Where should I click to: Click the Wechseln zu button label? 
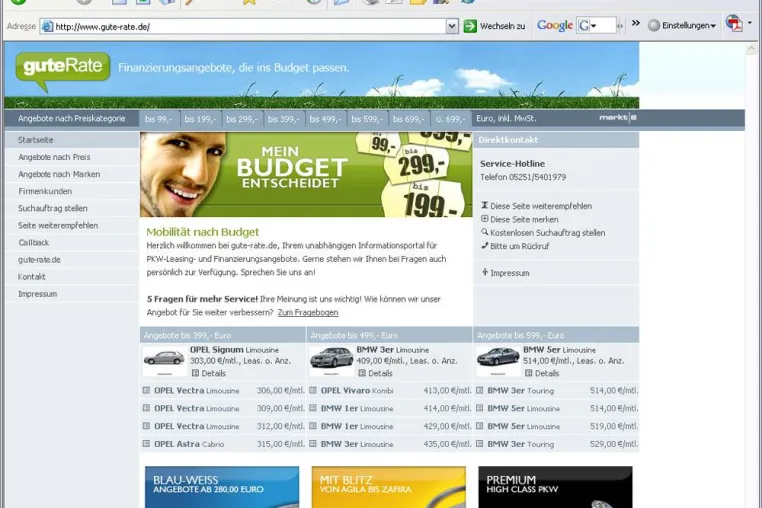click(502, 26)
